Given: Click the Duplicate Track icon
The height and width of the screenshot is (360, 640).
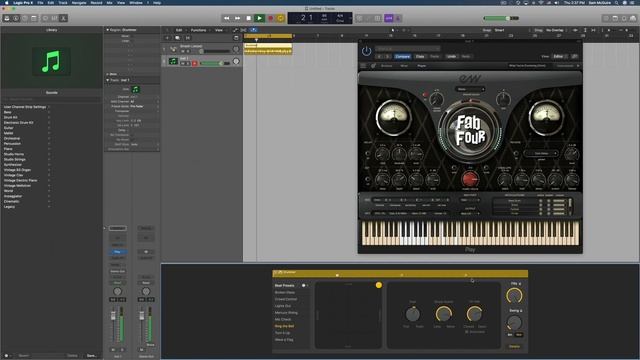Looking at the screenshot, I should click(177, 38).
